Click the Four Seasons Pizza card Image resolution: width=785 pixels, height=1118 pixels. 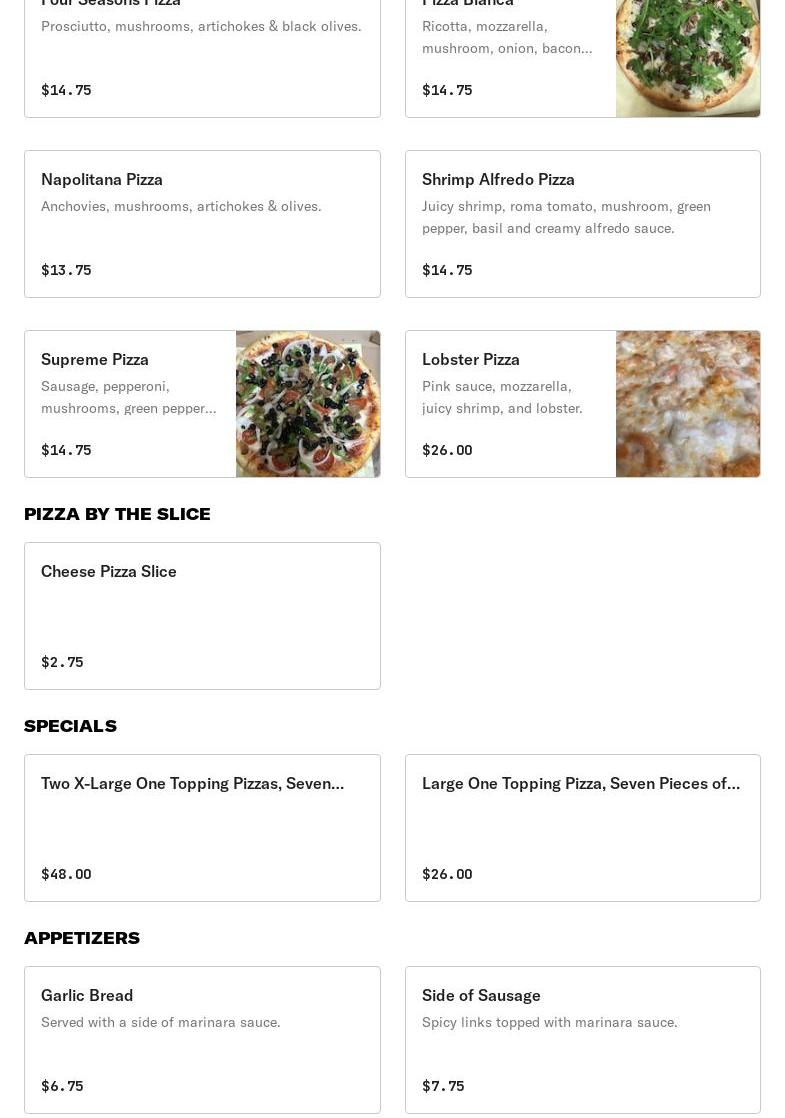(x=202, y=58)
